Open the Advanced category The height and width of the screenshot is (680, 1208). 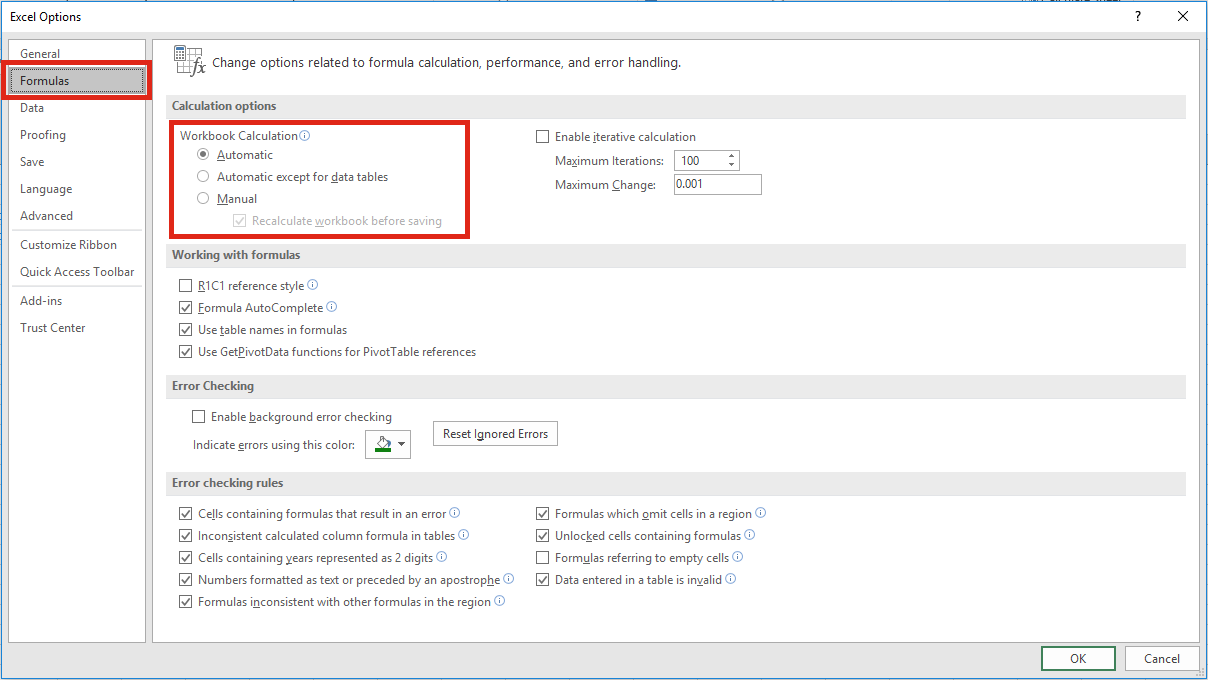point(77,216)
